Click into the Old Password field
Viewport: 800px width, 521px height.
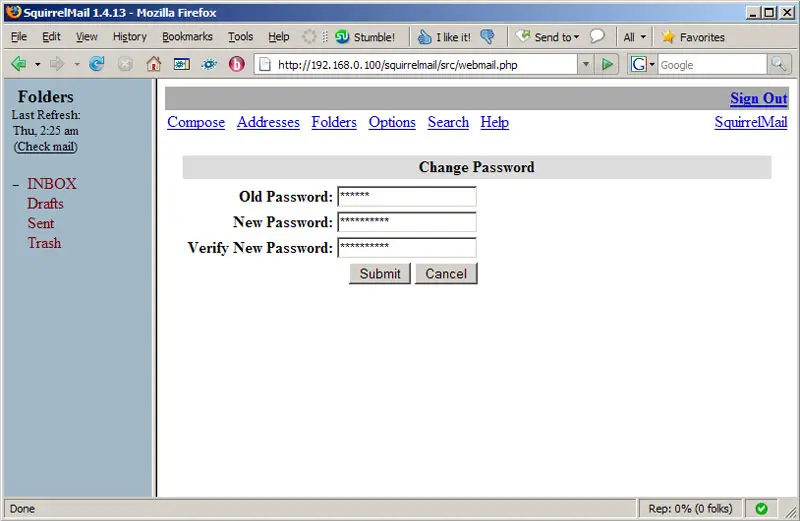[x=406, y=197]
